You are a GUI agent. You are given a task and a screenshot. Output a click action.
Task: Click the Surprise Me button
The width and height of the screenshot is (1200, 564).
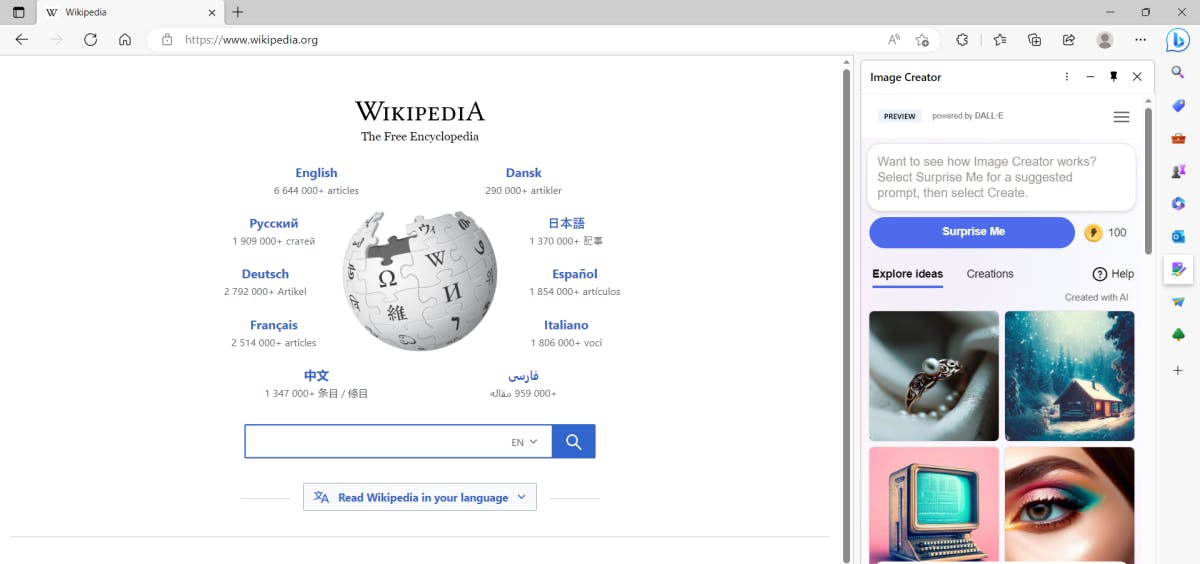click(971, 232)
